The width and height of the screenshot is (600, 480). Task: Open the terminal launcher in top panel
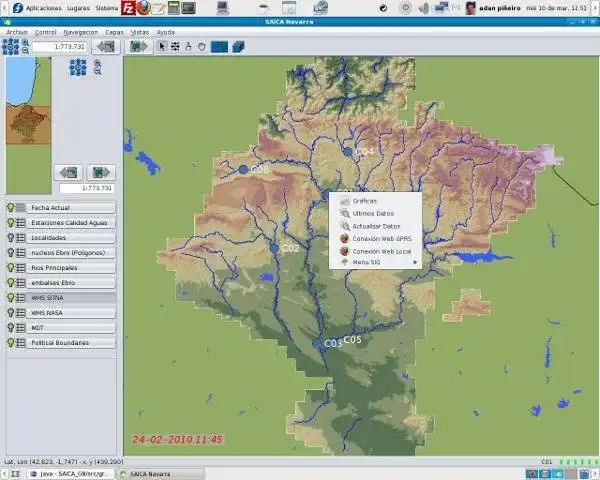(188, 8)
